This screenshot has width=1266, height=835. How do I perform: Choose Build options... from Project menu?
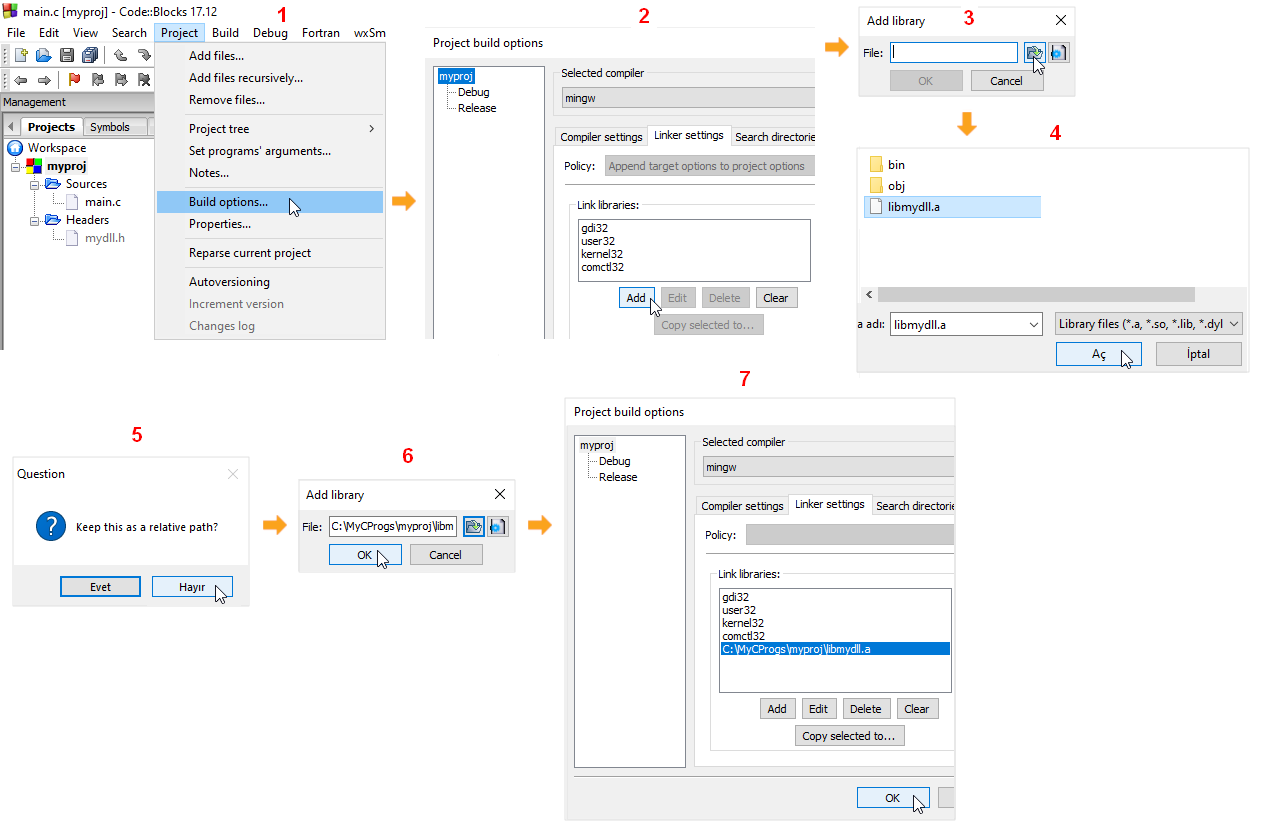tap(270, 202)
